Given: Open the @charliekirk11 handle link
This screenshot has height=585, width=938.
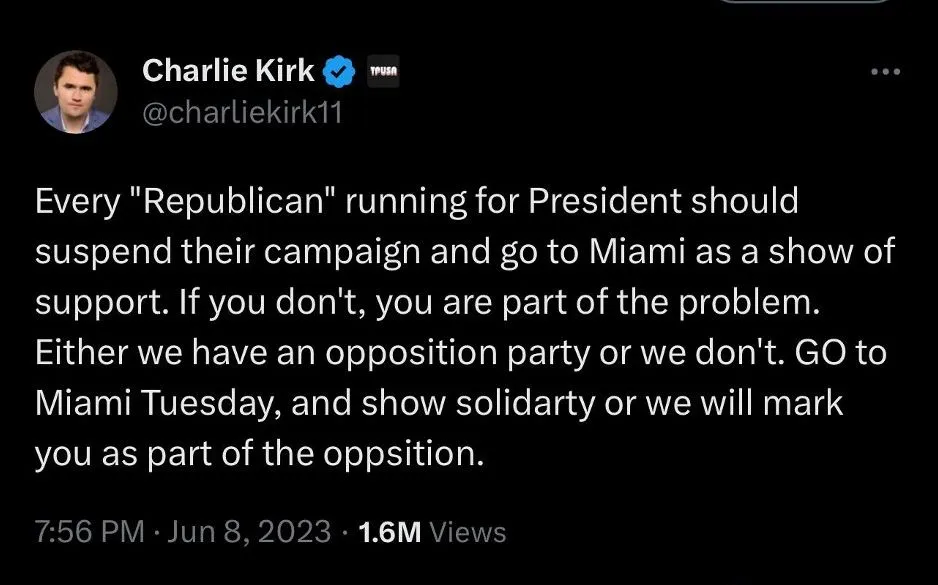Looking at the screenshot, I should (x=242, y=112).
